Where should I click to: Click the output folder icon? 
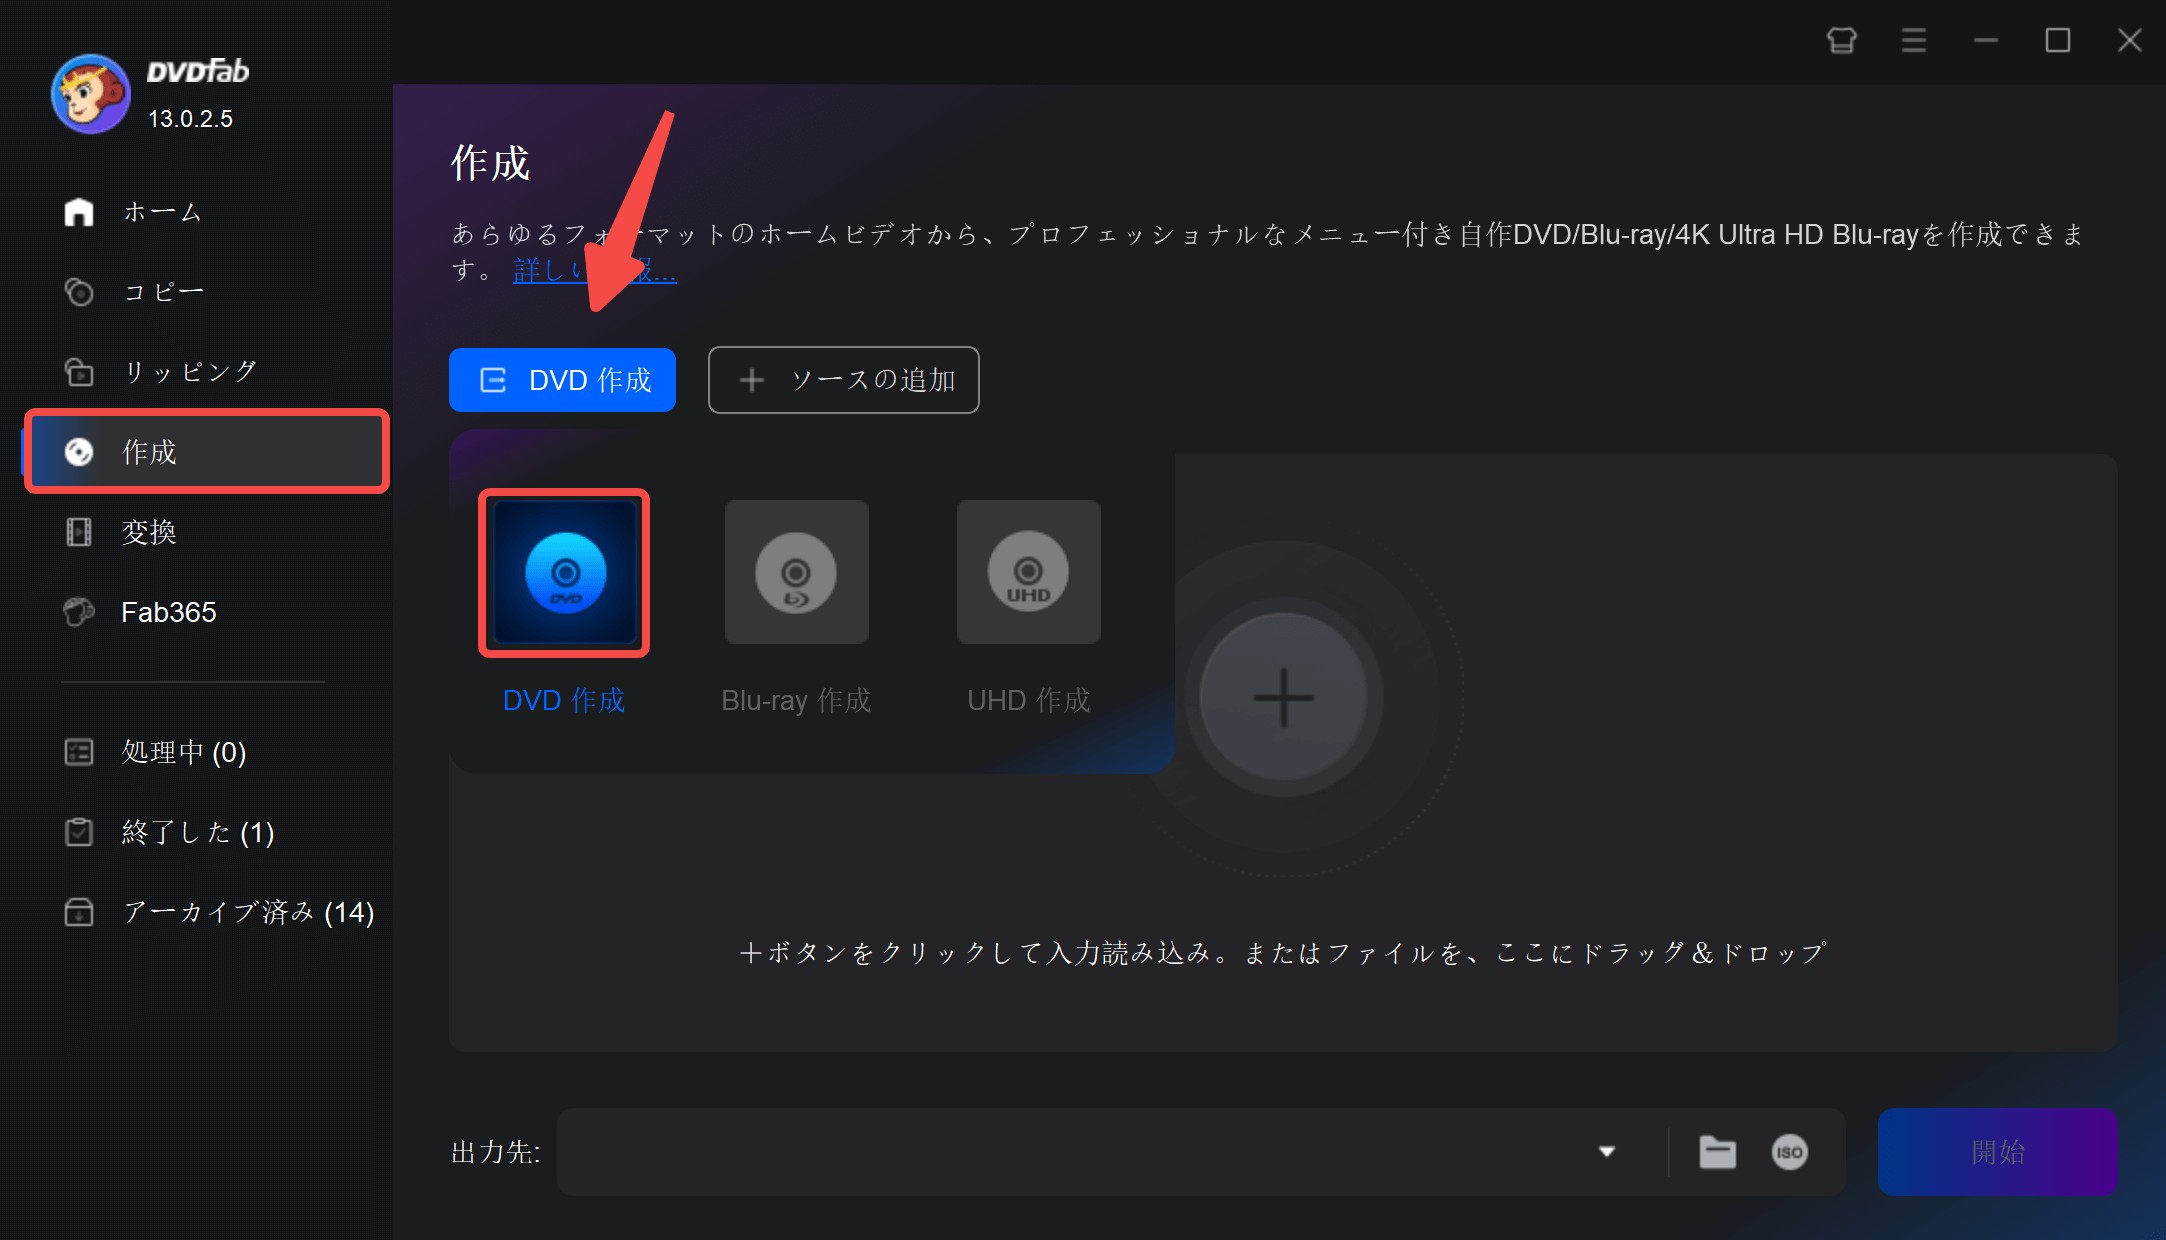[1717, 1152]
